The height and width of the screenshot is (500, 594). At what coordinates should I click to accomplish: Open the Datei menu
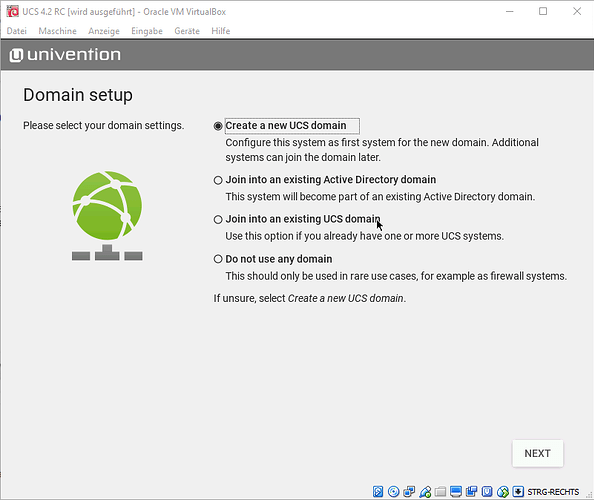coord(17,31)
